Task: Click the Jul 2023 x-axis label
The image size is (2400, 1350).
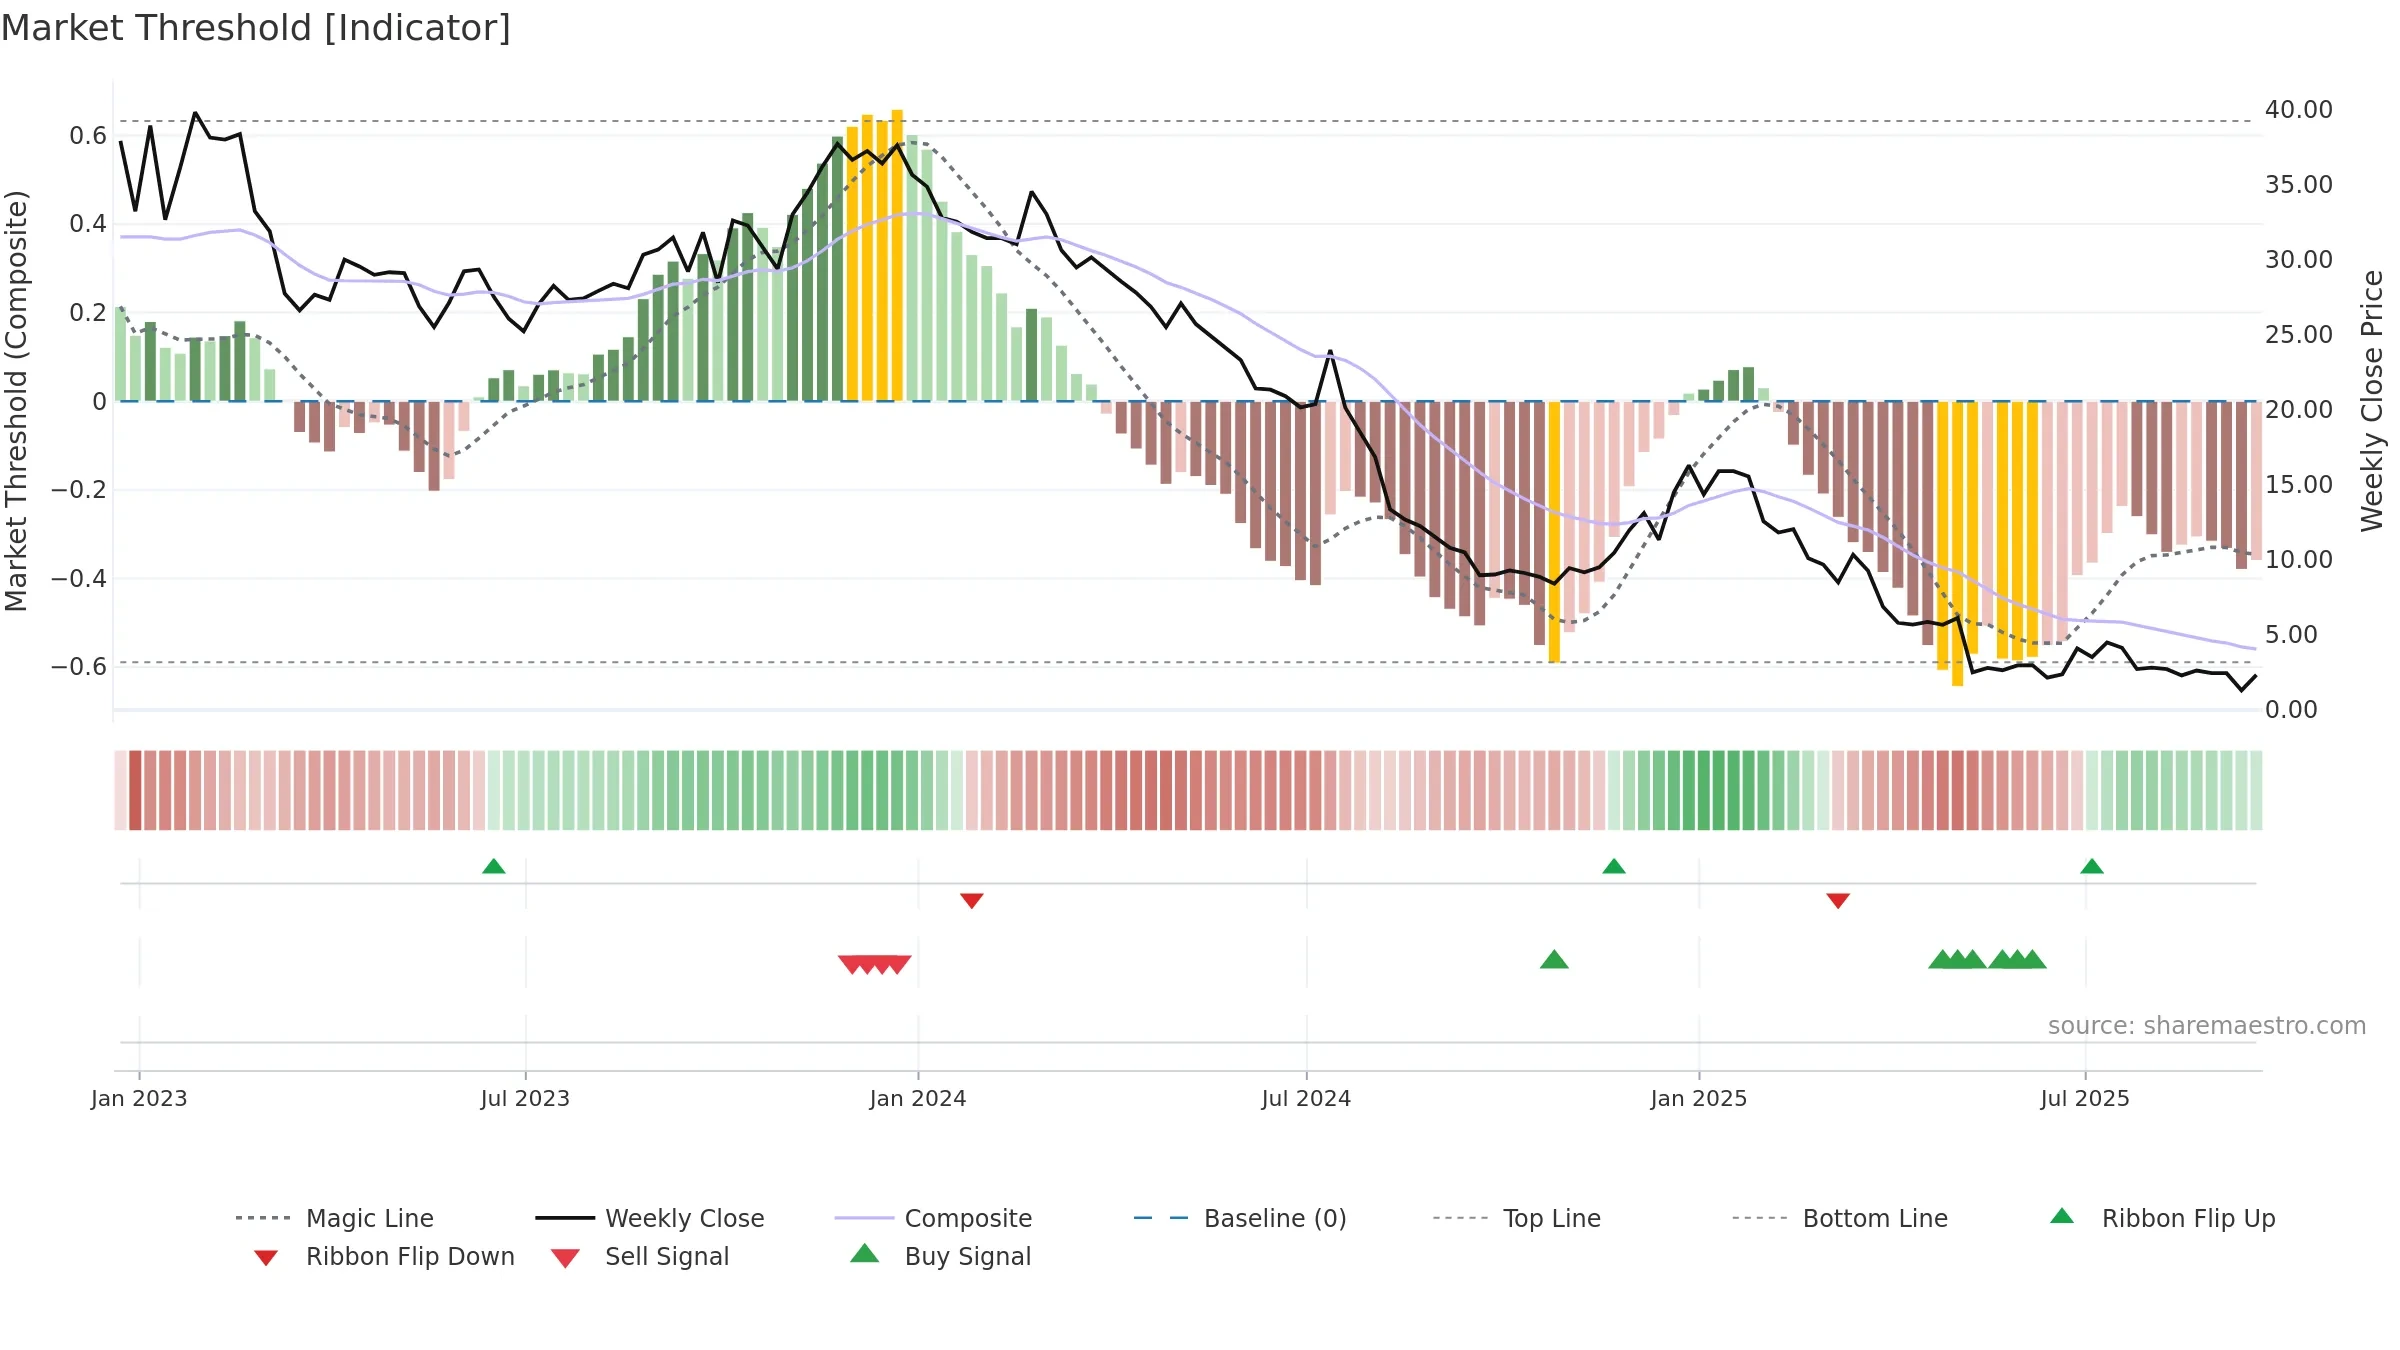Action: (525, 1099)
